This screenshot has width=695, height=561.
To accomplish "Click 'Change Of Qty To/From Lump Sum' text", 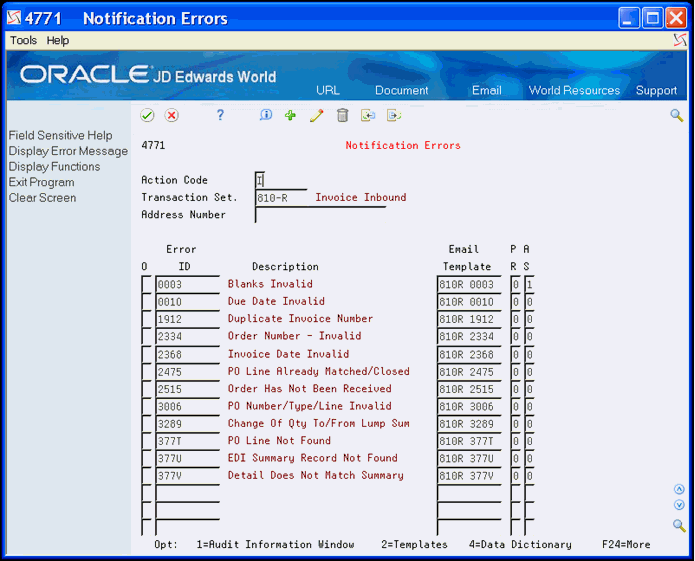I will tap(318, 423).
